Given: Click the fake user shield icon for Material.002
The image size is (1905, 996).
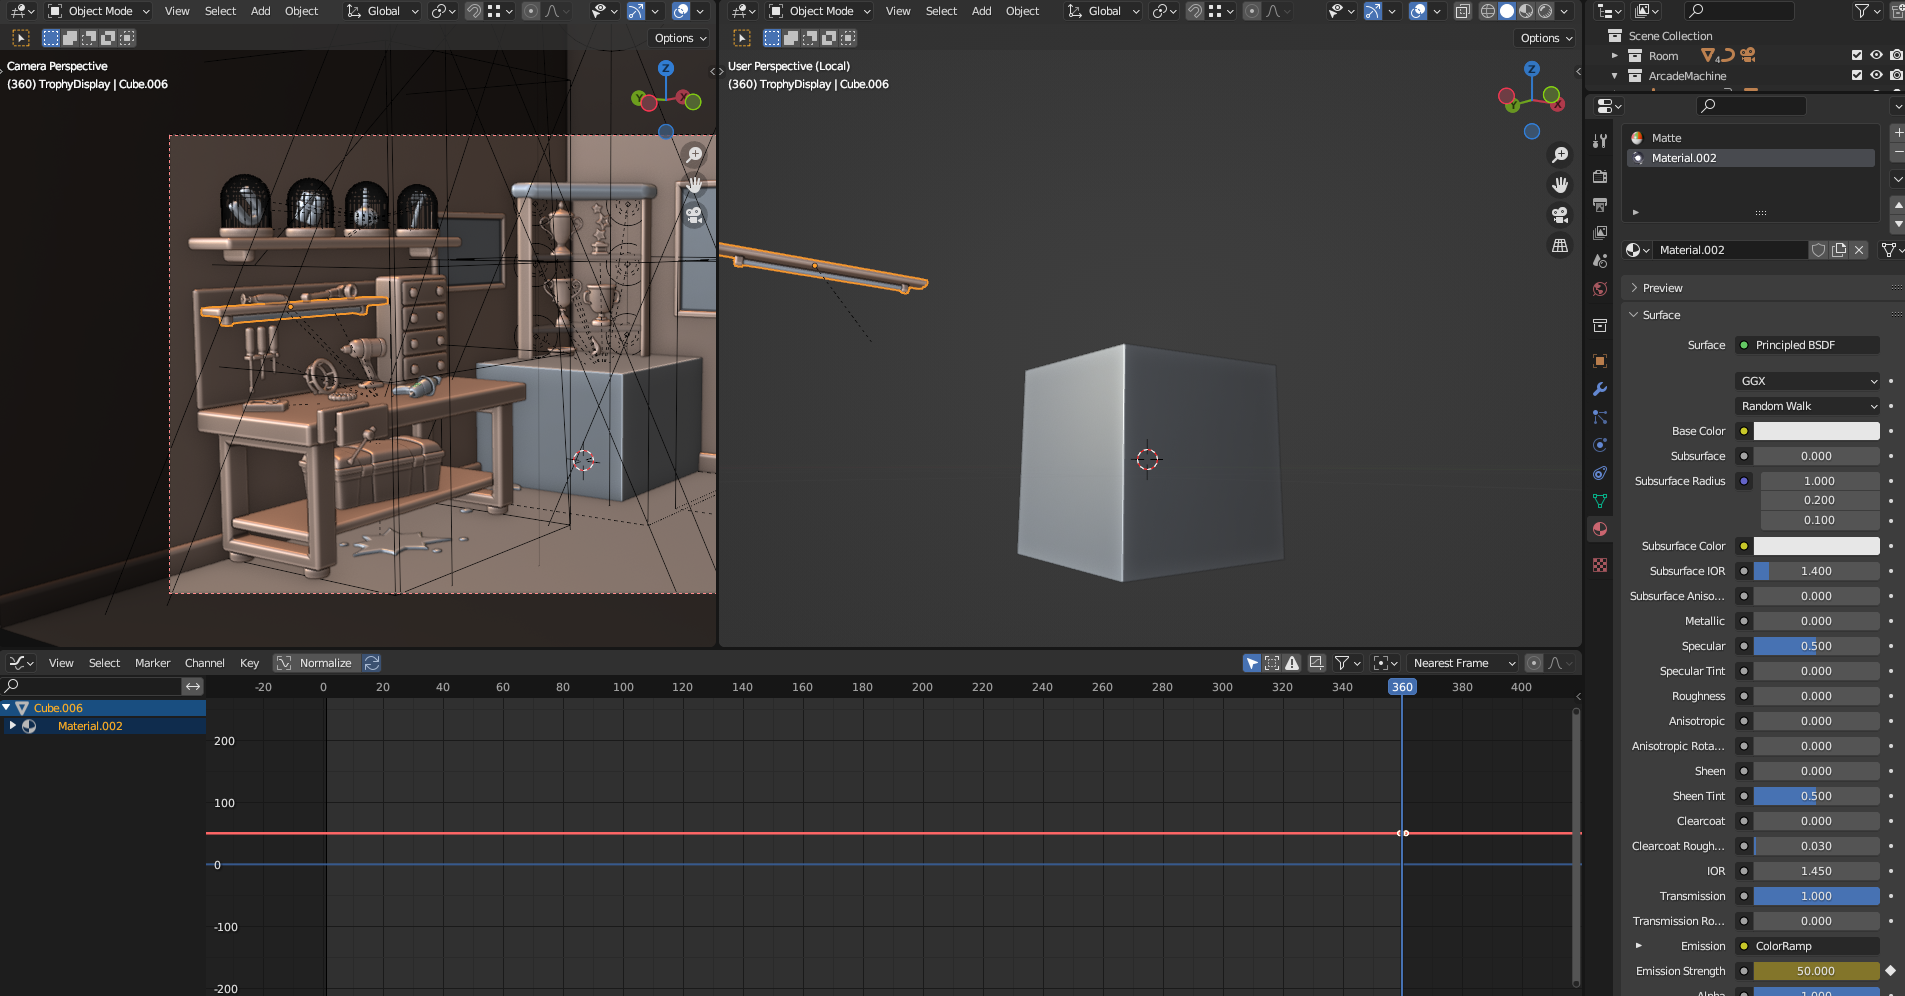Looking at the screenshot, I should [1818, 250].
